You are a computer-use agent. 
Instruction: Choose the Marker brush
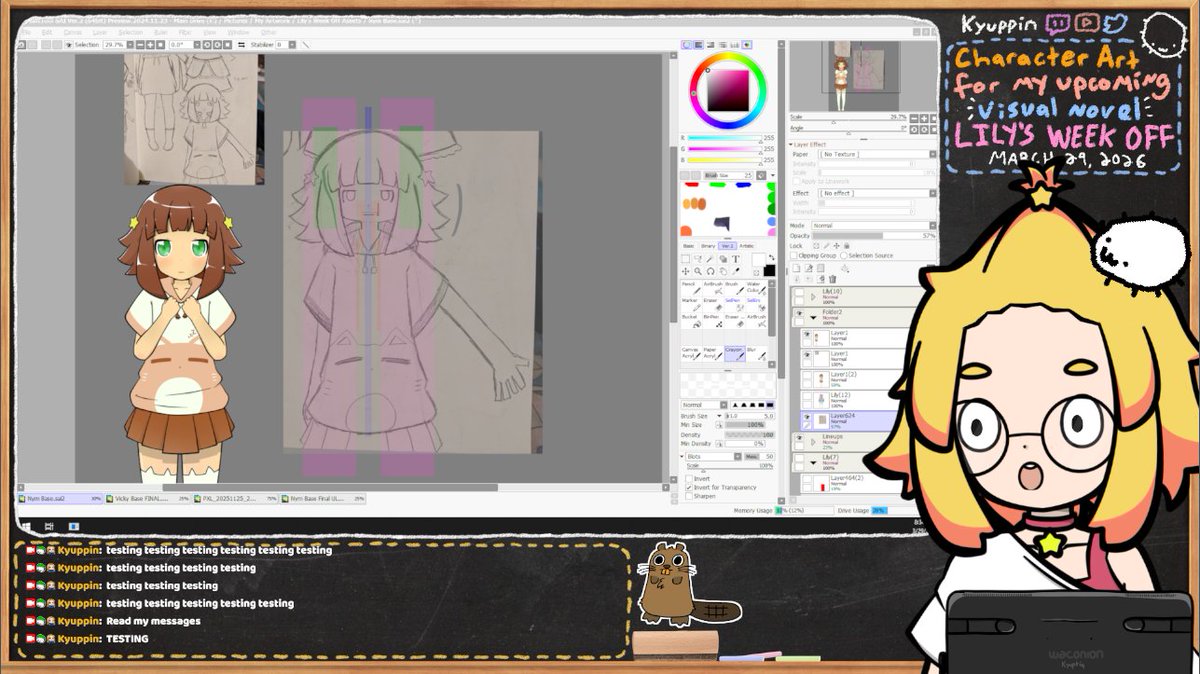691,305
